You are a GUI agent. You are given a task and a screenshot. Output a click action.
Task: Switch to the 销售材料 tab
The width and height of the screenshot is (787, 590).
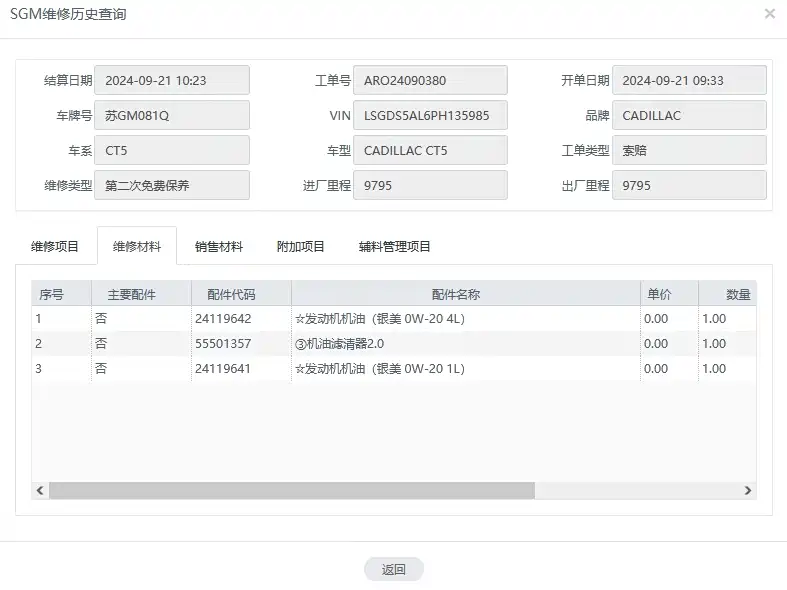[x=219, y=246]
